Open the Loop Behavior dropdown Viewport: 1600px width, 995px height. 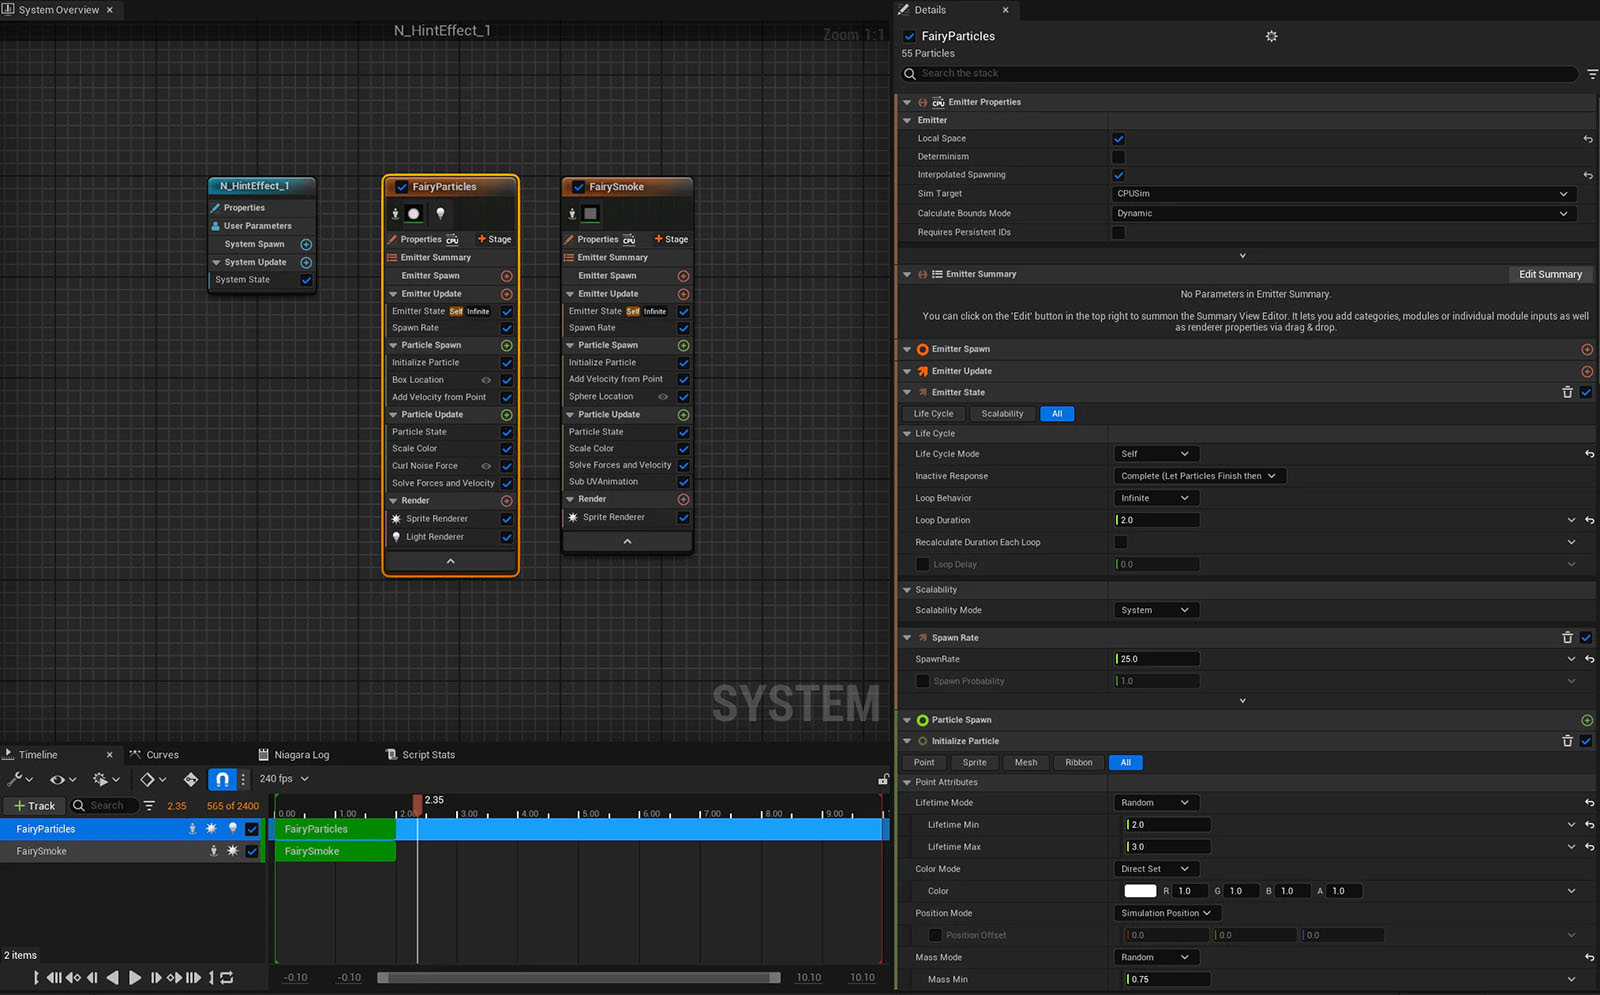pos(1155,498)
